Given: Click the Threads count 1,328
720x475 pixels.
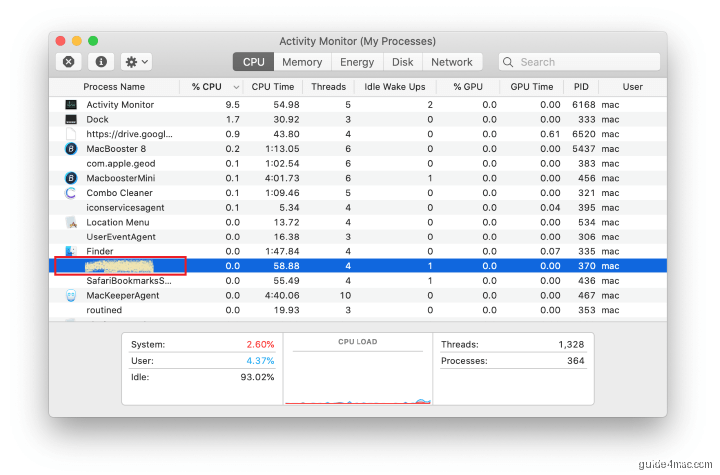Looking at the screenshot, I should point(571,345).
